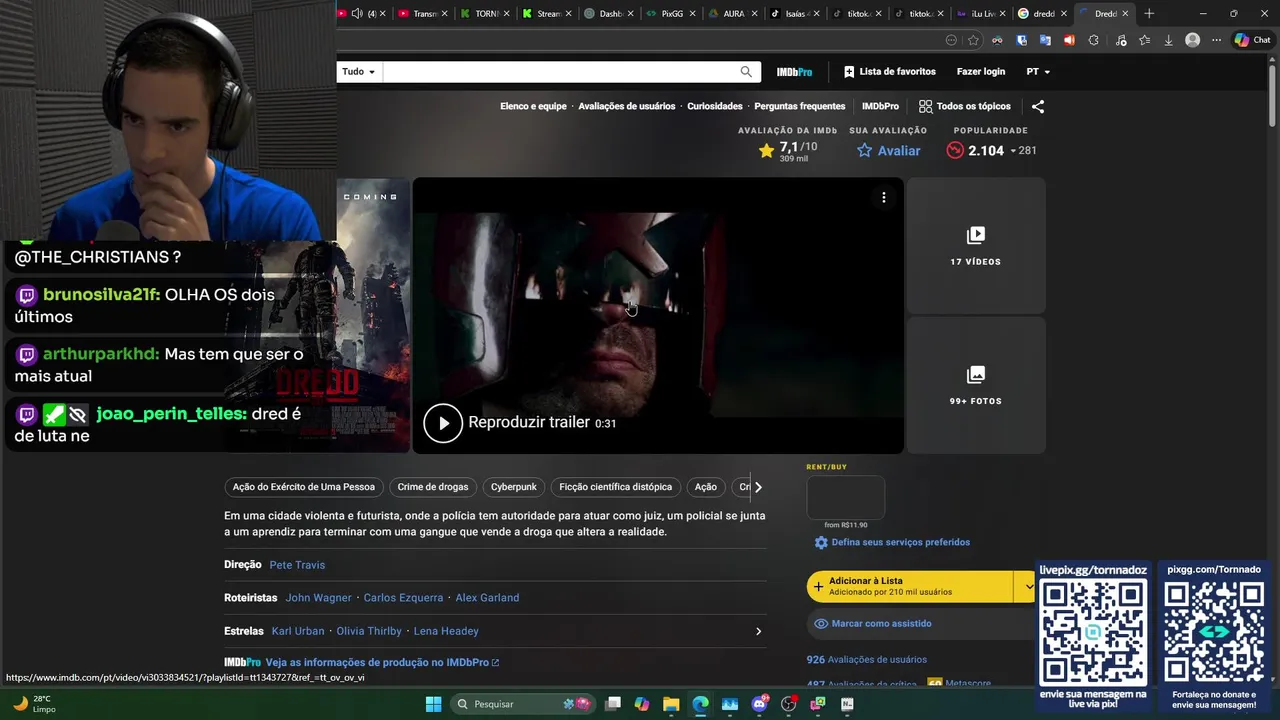Open Edge three-dot settings menu
Viewport: 1280px width, 720px height.
pyautogui.click(x=1216, y=40)
